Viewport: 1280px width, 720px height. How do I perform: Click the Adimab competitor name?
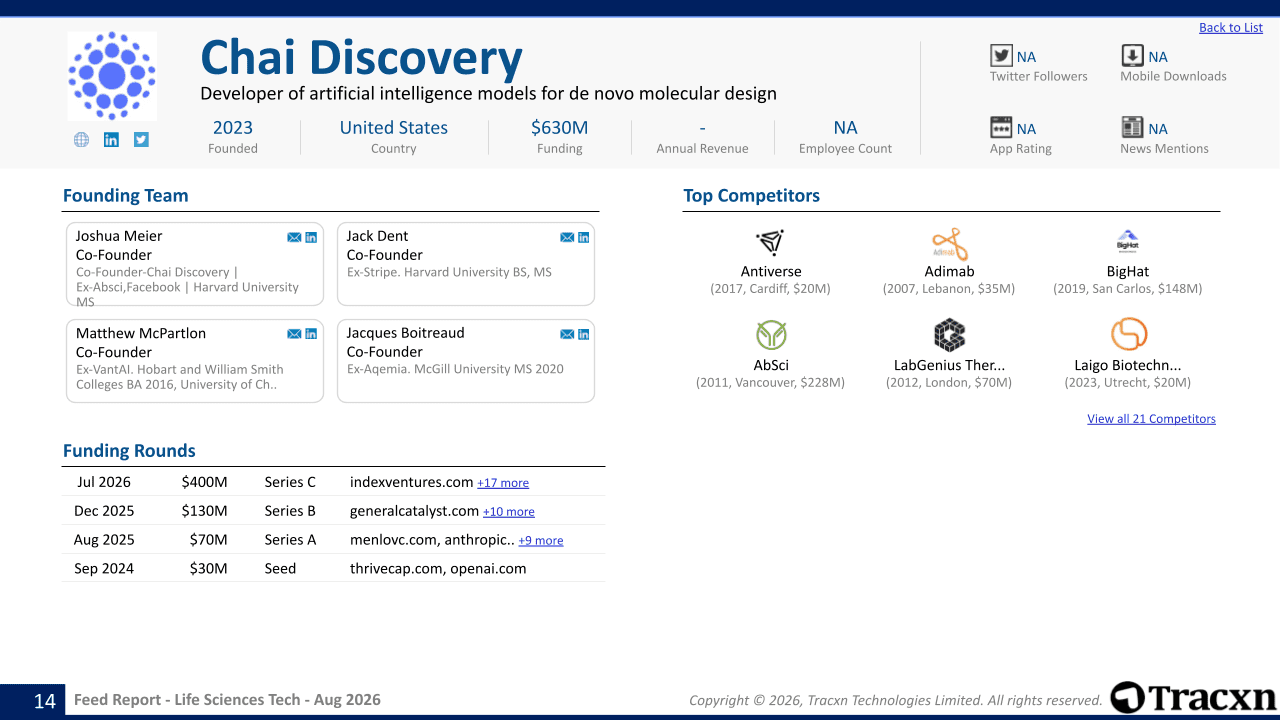click(949, 271)
